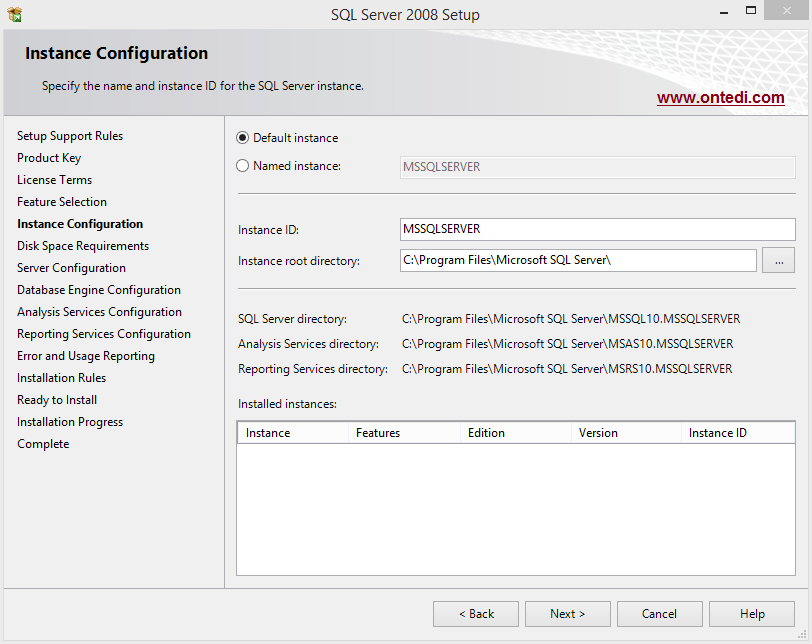Select Disk Space Requirements step

(83, 246)
